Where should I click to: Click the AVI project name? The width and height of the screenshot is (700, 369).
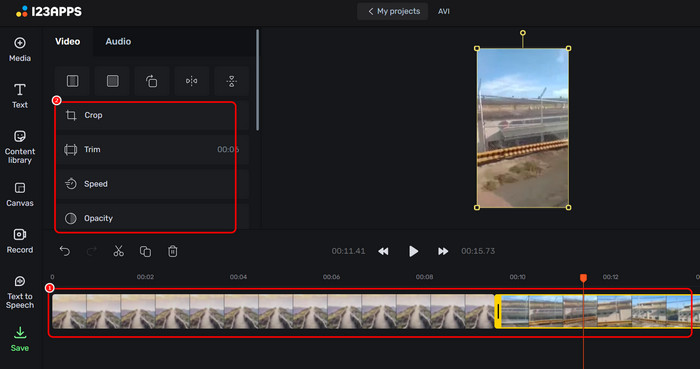click(x=443, y=12)
